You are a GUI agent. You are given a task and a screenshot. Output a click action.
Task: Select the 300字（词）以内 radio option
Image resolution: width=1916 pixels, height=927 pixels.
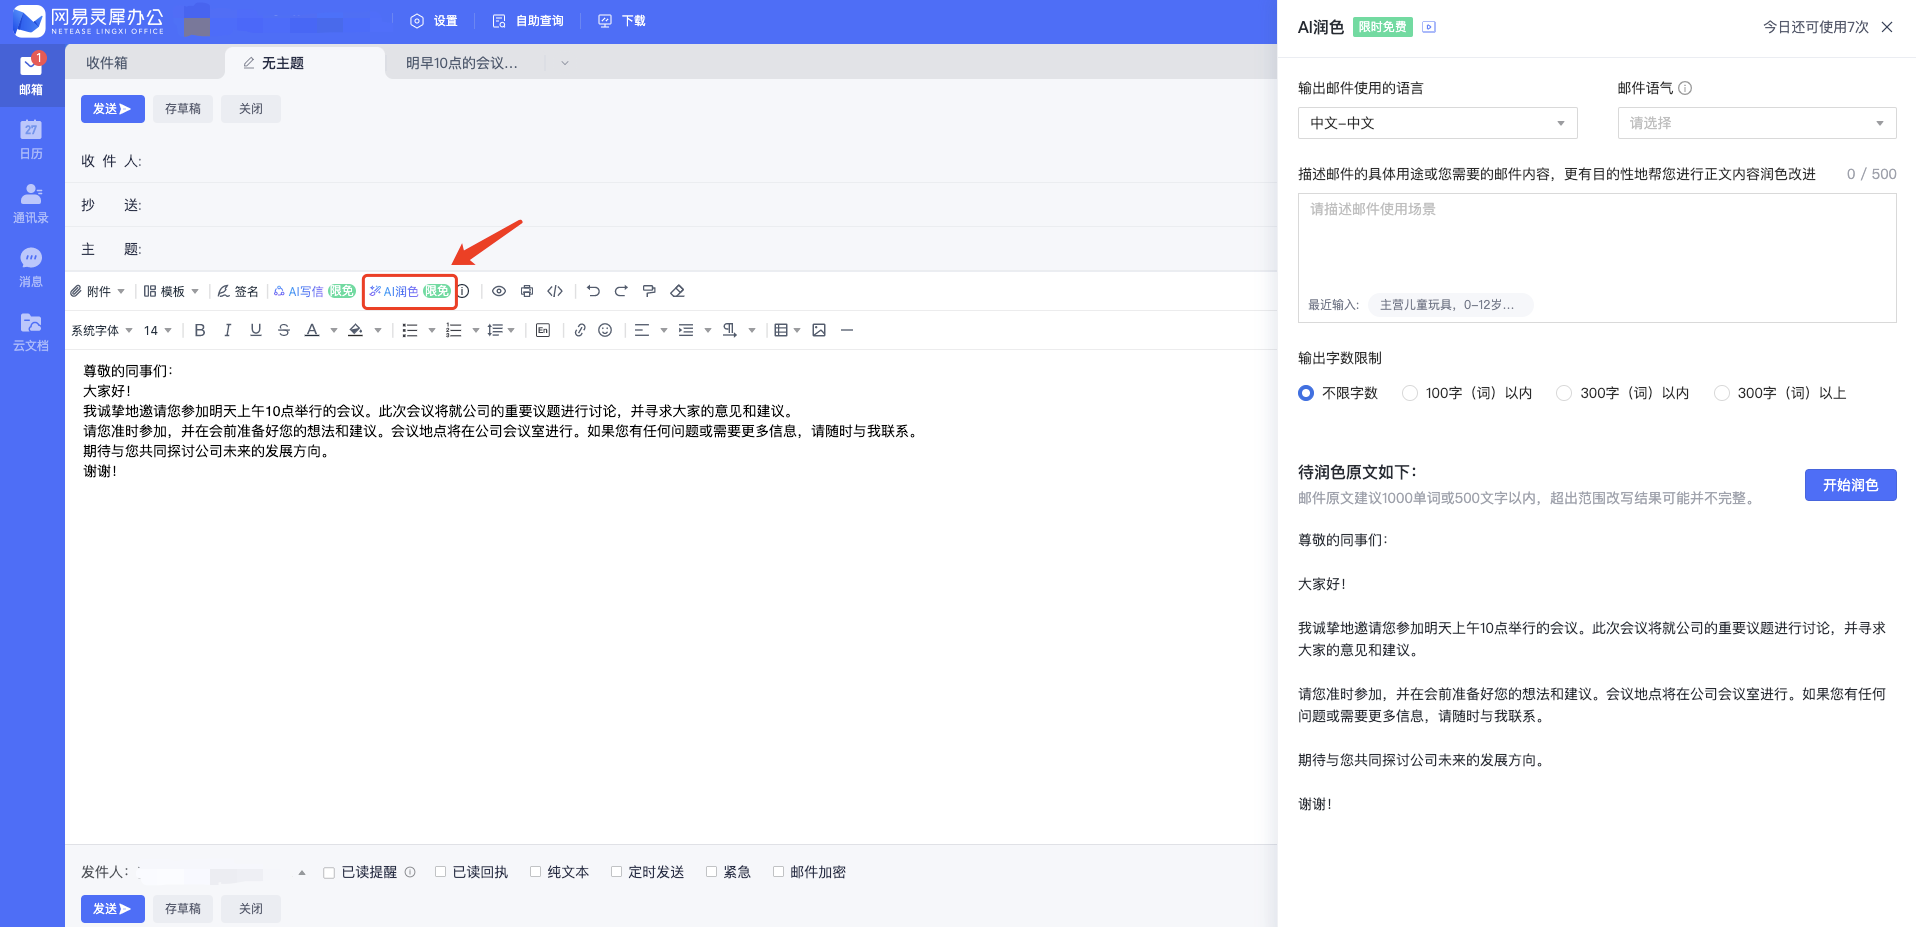1564,393
